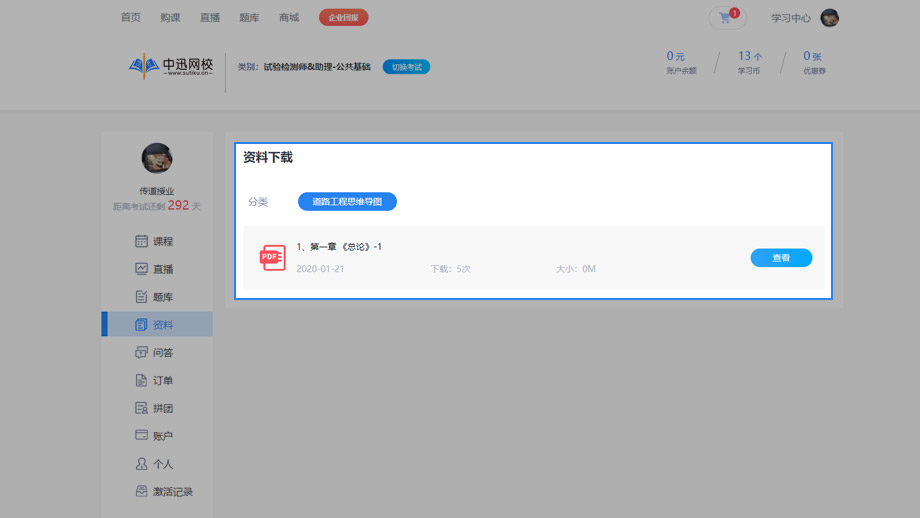The width and height of the screenshot is (920, 518).
Task: Click the red 企业团报 button
Action: tap(343, 18)
